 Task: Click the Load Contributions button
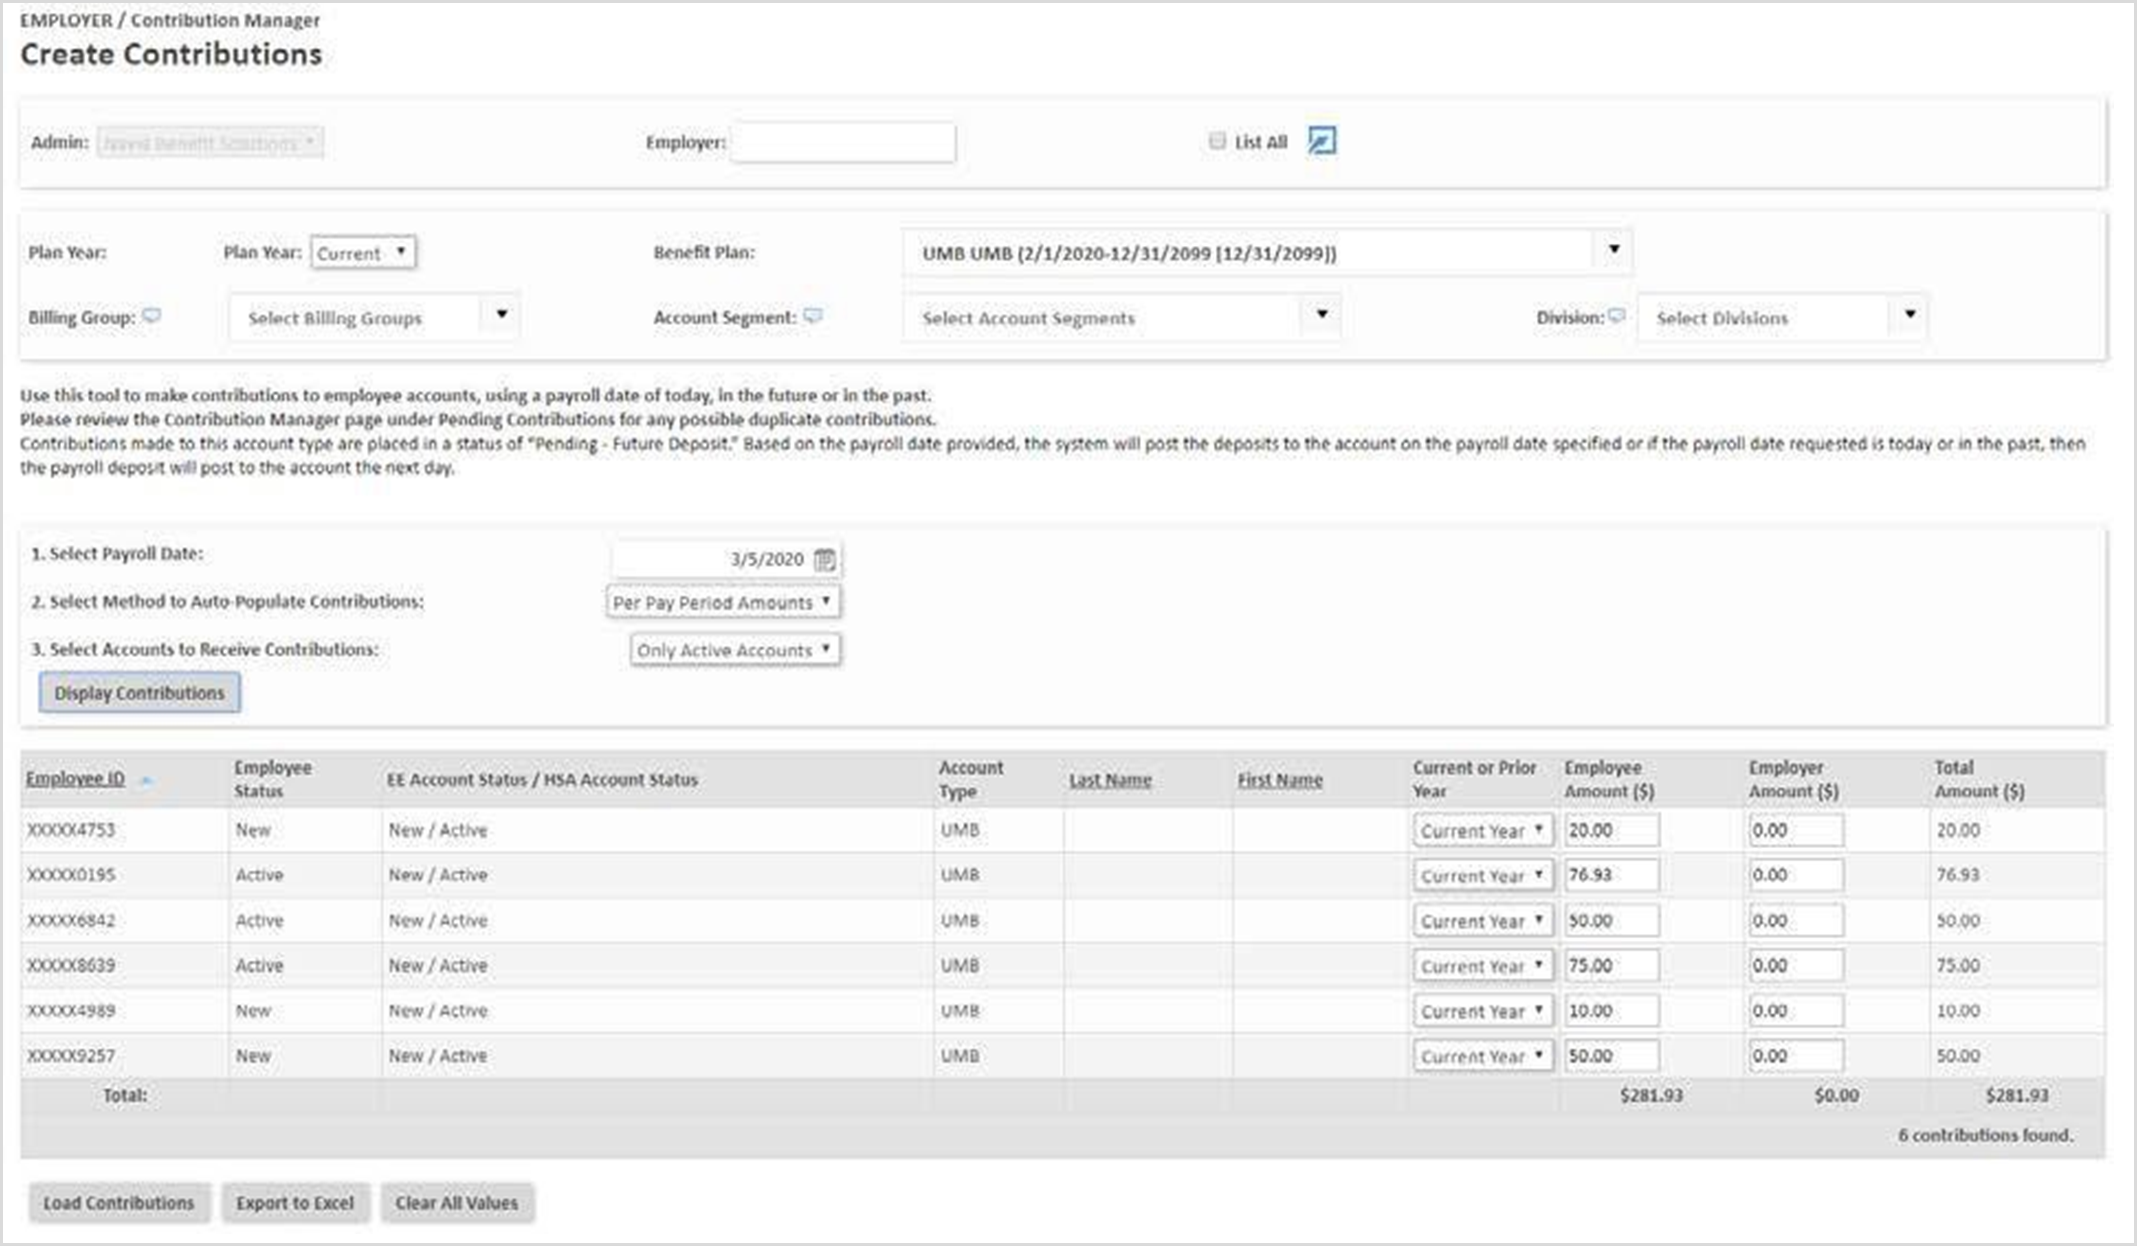pos(119,1204)
